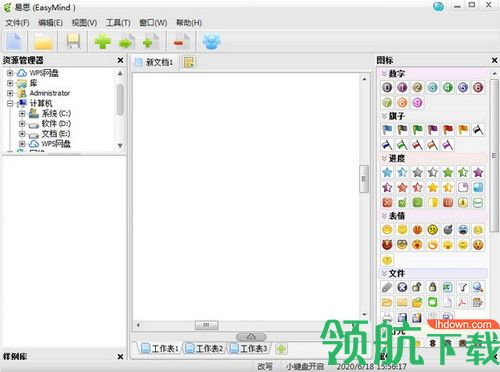Image resolution: width=500 pixels, height=372 pixels.
Task: Collapse the 文件 icon group
Action: (384, 273)
